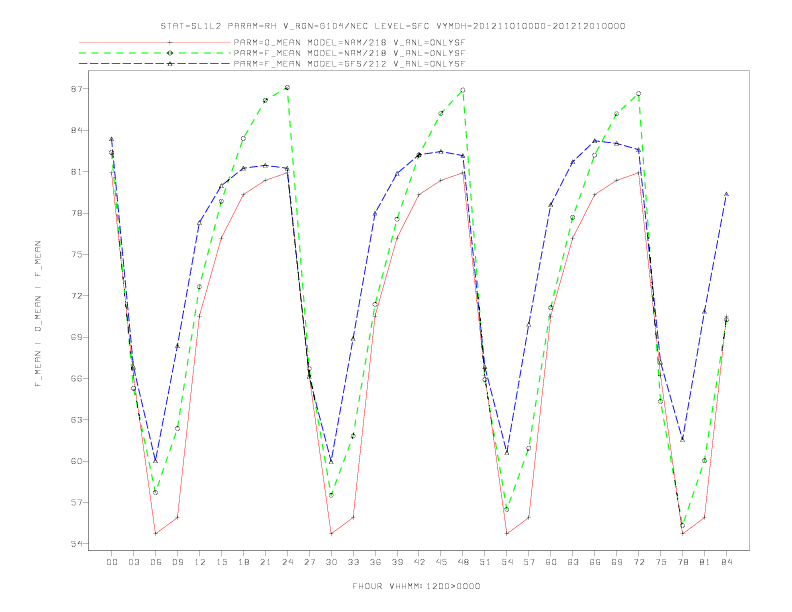The image size is (792, 612).
Task: Click the 84 tick on the vertical axis
Action: 77,130
